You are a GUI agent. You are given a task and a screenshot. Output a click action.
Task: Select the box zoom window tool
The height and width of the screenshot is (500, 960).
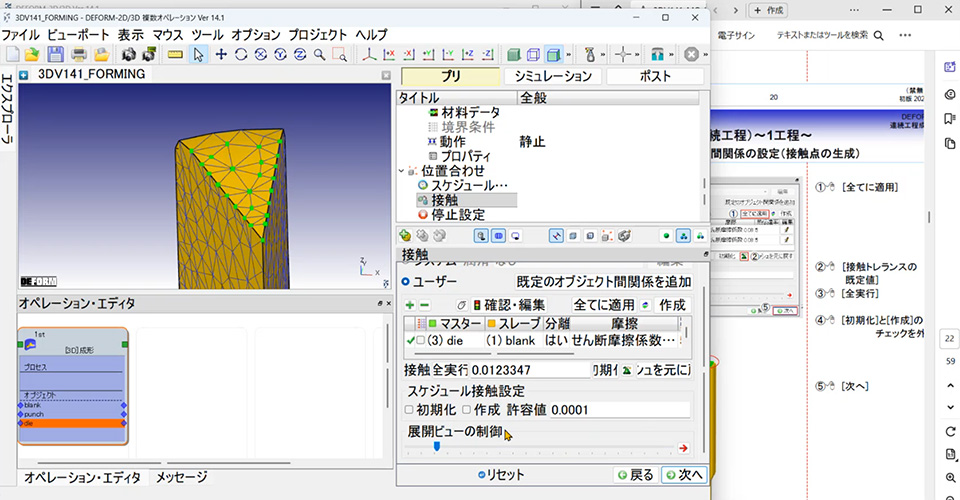(339, 54)
